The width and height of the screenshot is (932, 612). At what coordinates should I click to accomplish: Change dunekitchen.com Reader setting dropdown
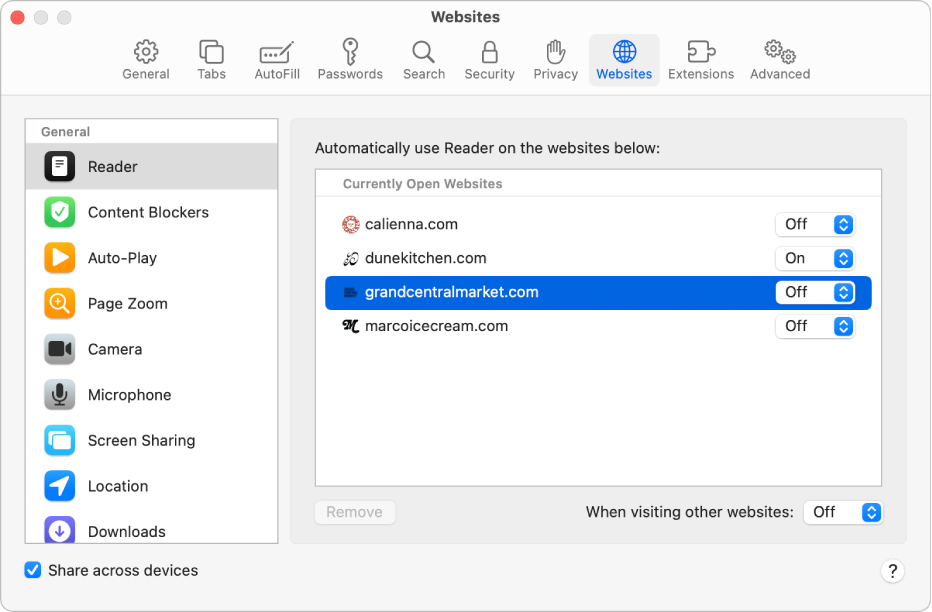pyautogui.click(x=815, y=258)
